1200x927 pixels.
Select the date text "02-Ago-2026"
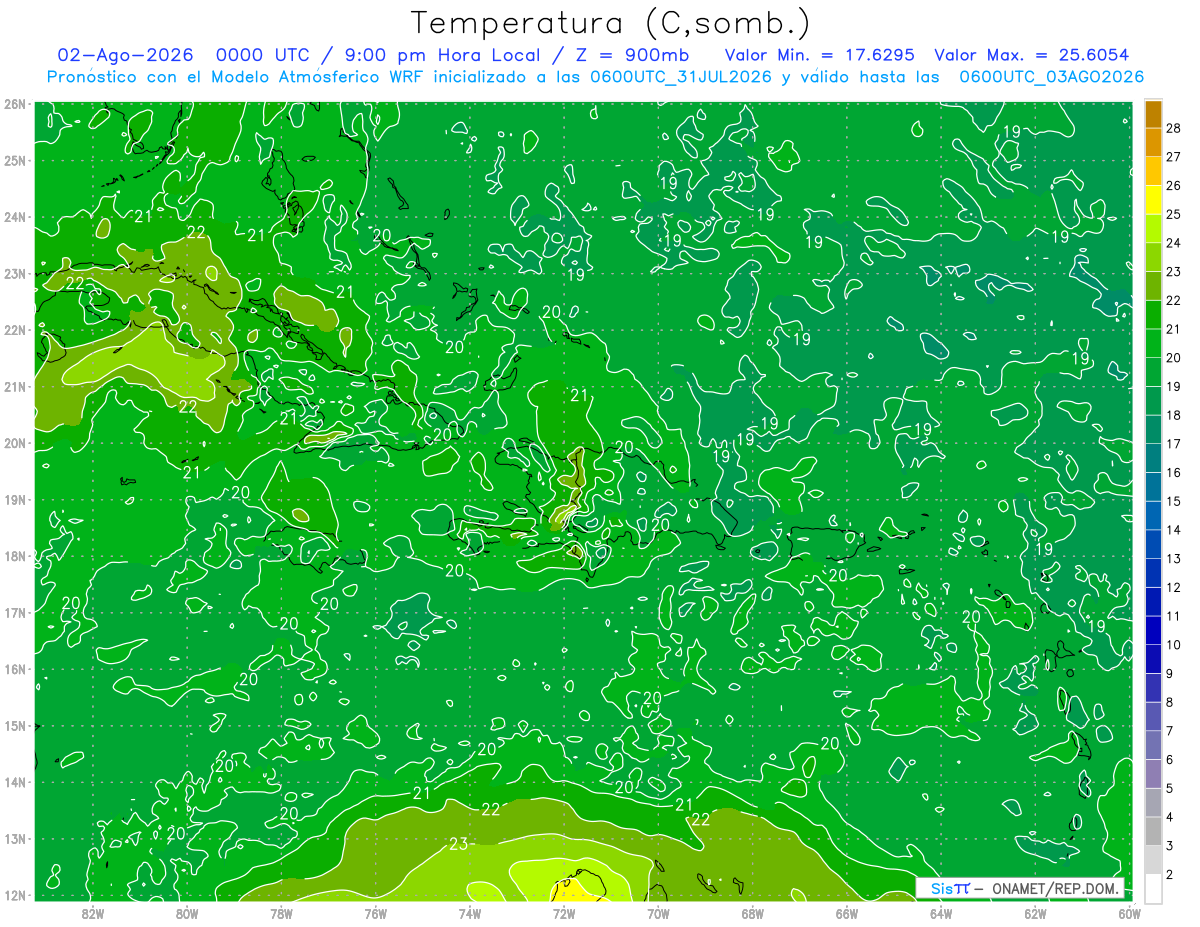click(x=125, y=55)
